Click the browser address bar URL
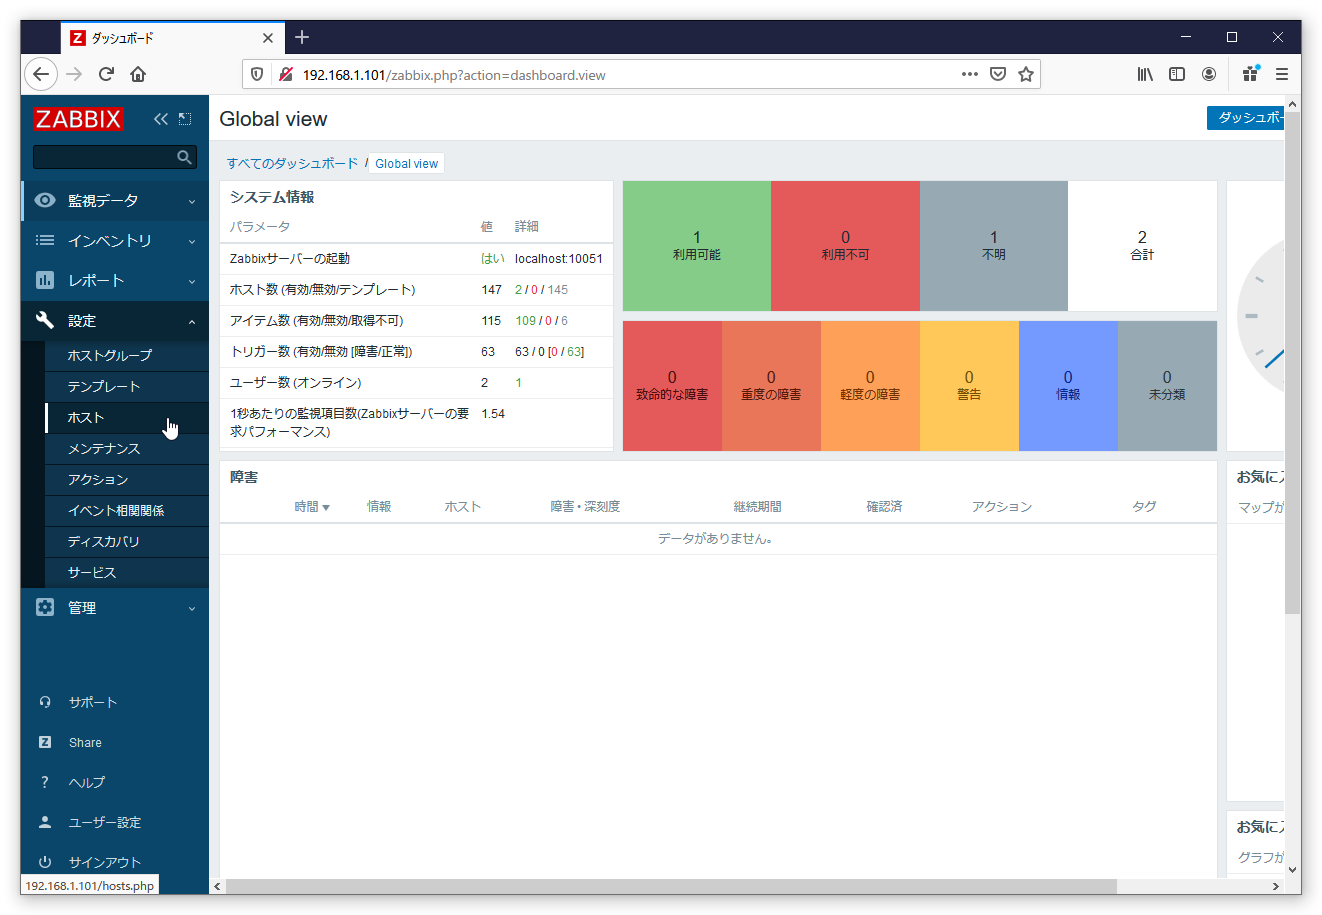The image size is (1322, 915). pos(454,75)
